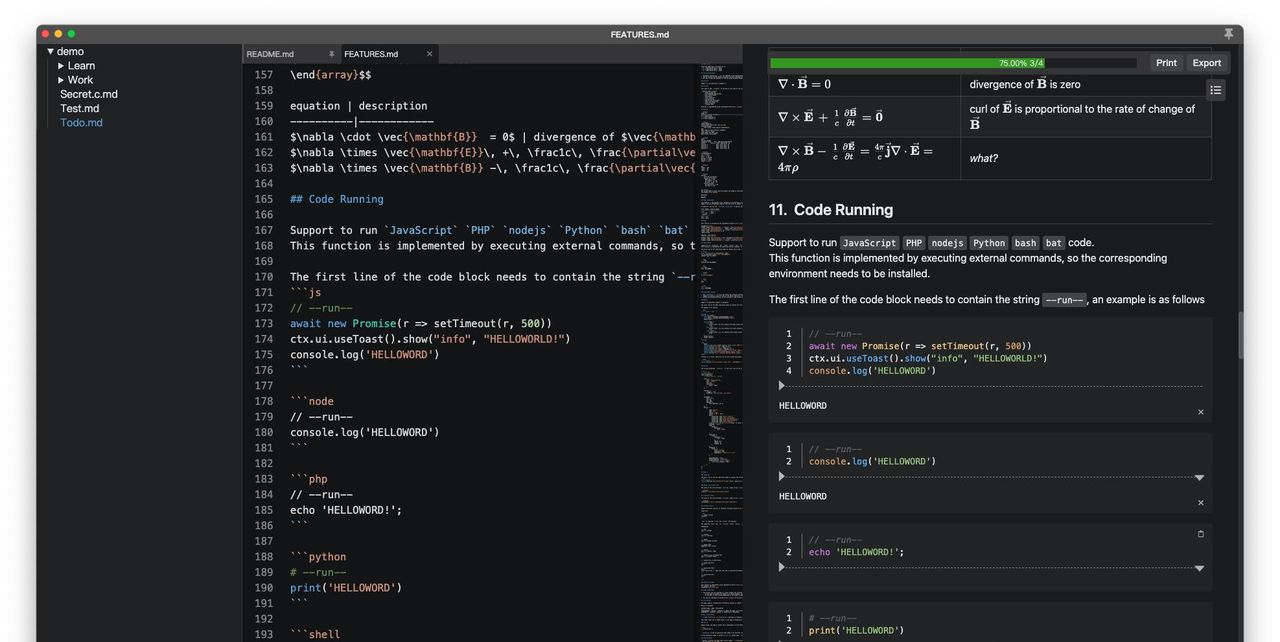The height and width of the screenshot is (642, 1280).
Task: Copy the PHP echo code via clipboard icon
Action: [x=1201, y=534]
